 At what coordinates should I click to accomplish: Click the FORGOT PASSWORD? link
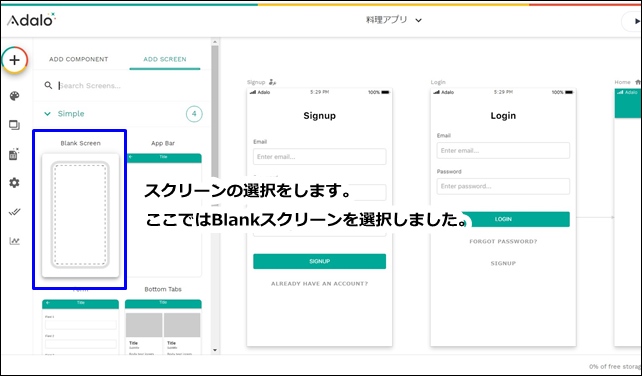[x=503, y=241]
